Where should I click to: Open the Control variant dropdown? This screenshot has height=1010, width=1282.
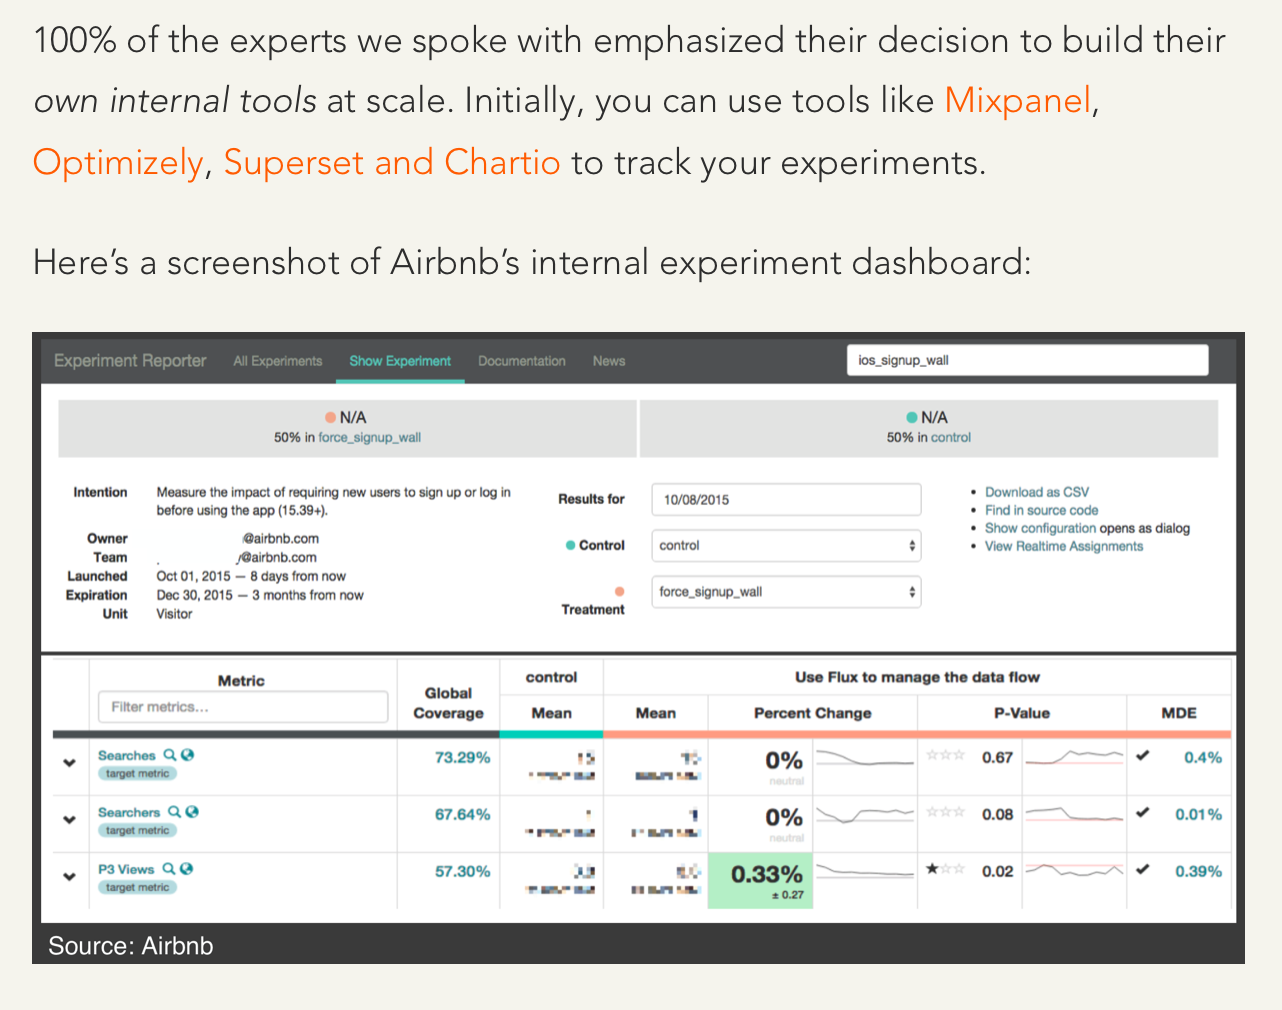coord(786,546)
